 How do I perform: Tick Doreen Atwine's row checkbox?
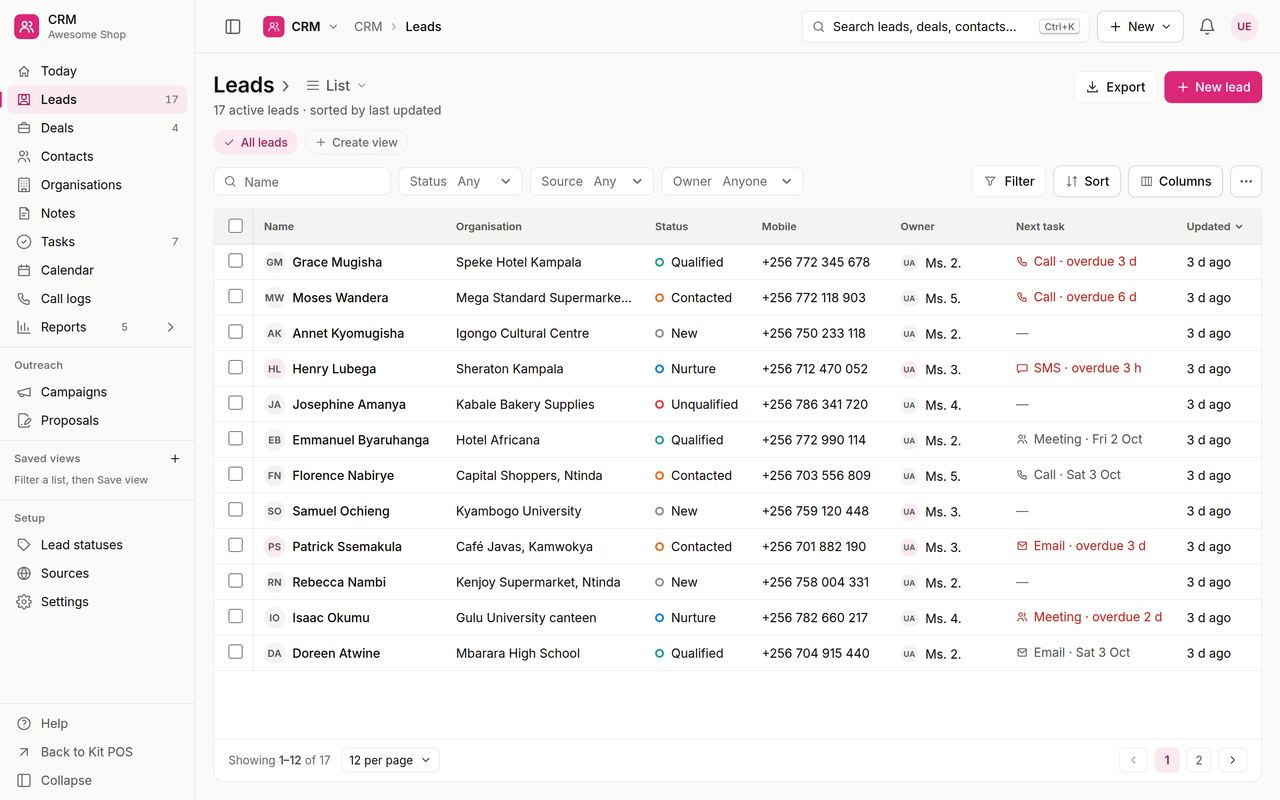[x=235, y=652]
